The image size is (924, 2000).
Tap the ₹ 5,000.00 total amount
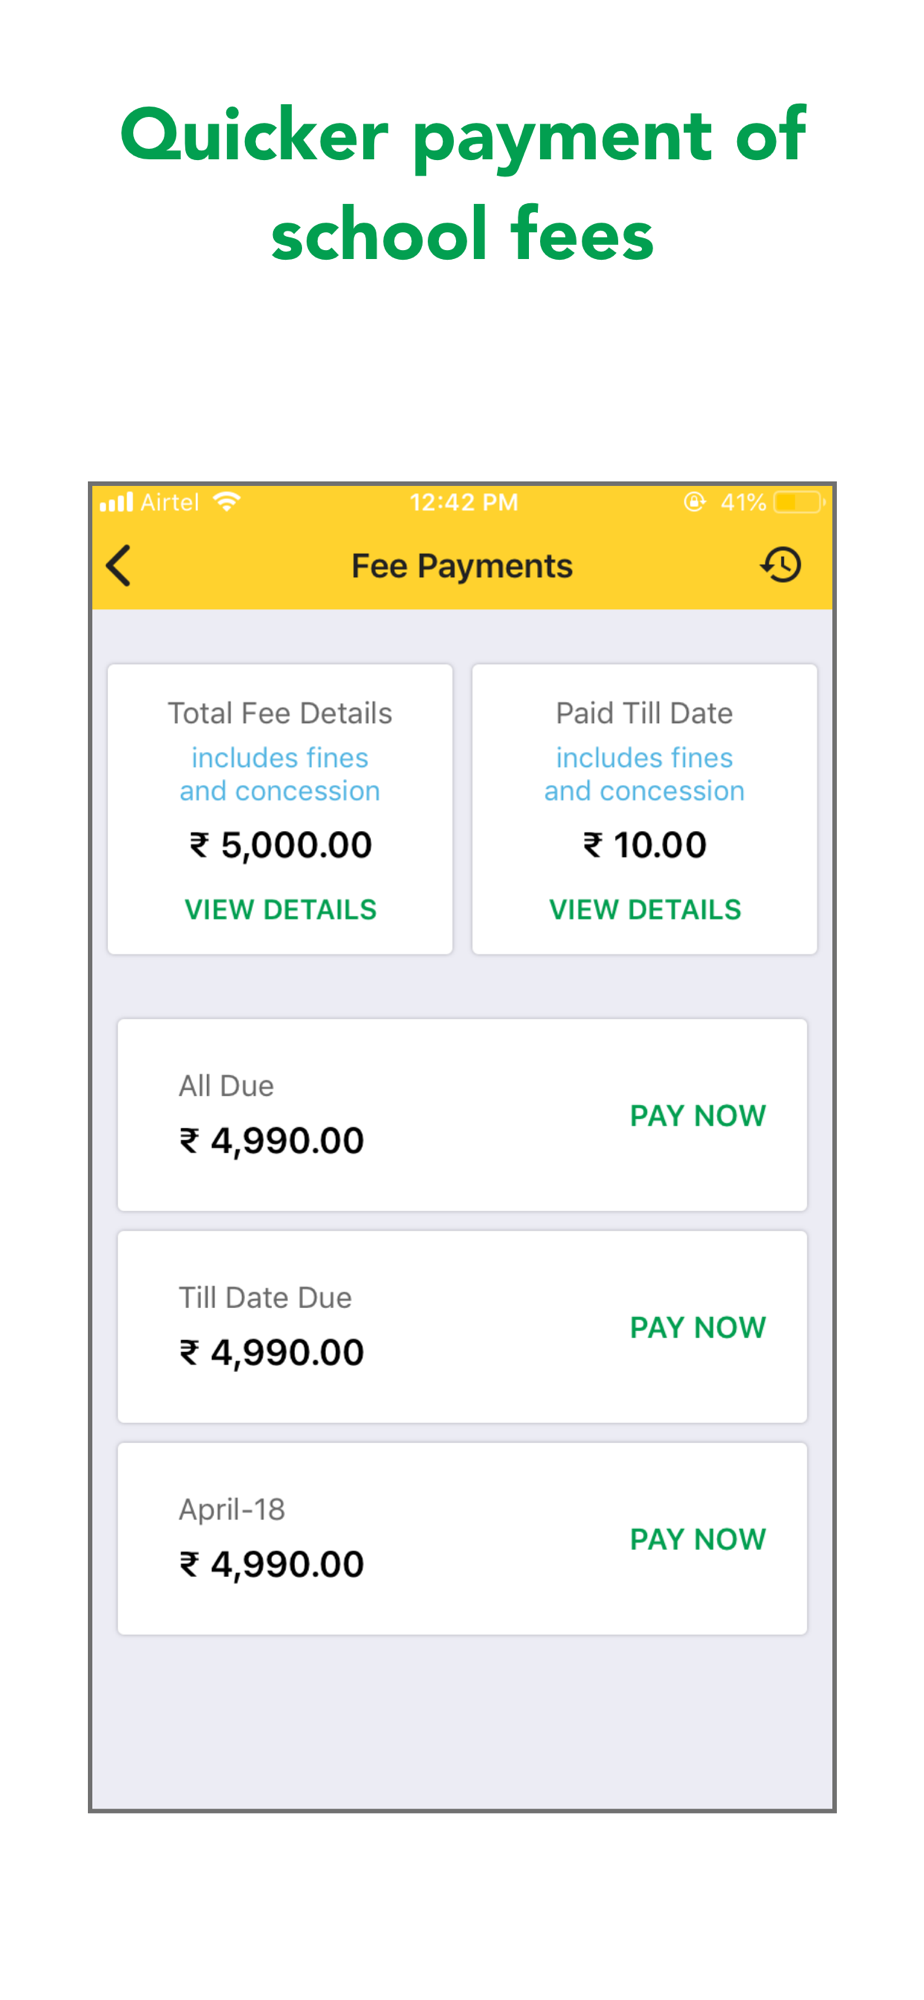point(281,845)
